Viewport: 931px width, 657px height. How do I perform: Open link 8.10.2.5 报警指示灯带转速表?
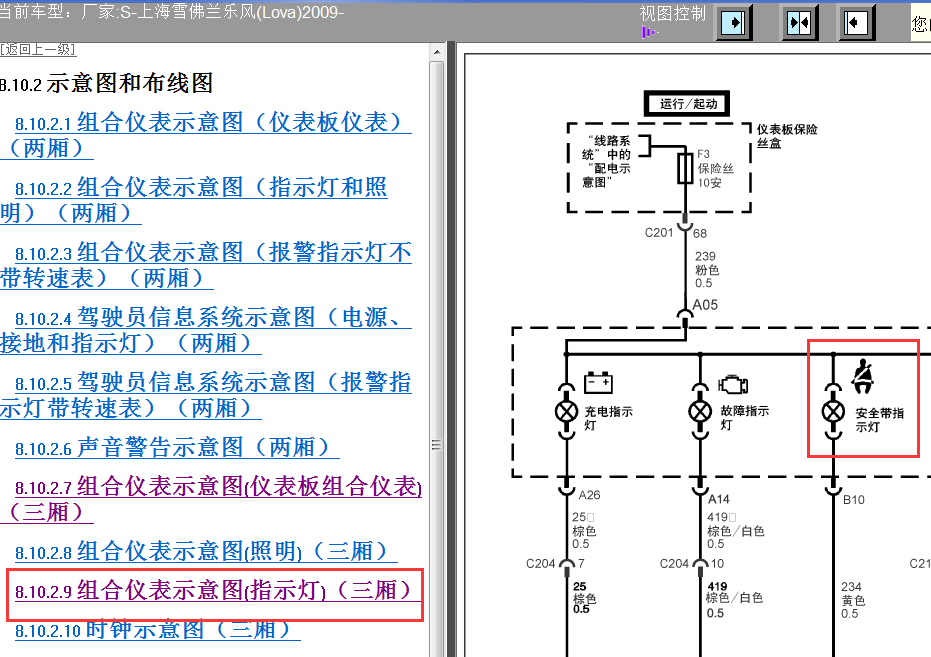pos(208,395)
